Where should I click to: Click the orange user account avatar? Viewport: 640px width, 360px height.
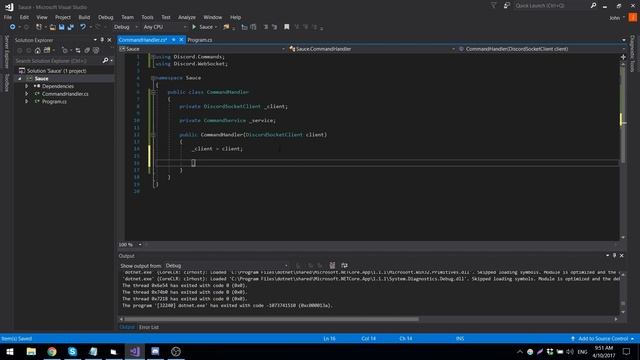tap(633, 18)
